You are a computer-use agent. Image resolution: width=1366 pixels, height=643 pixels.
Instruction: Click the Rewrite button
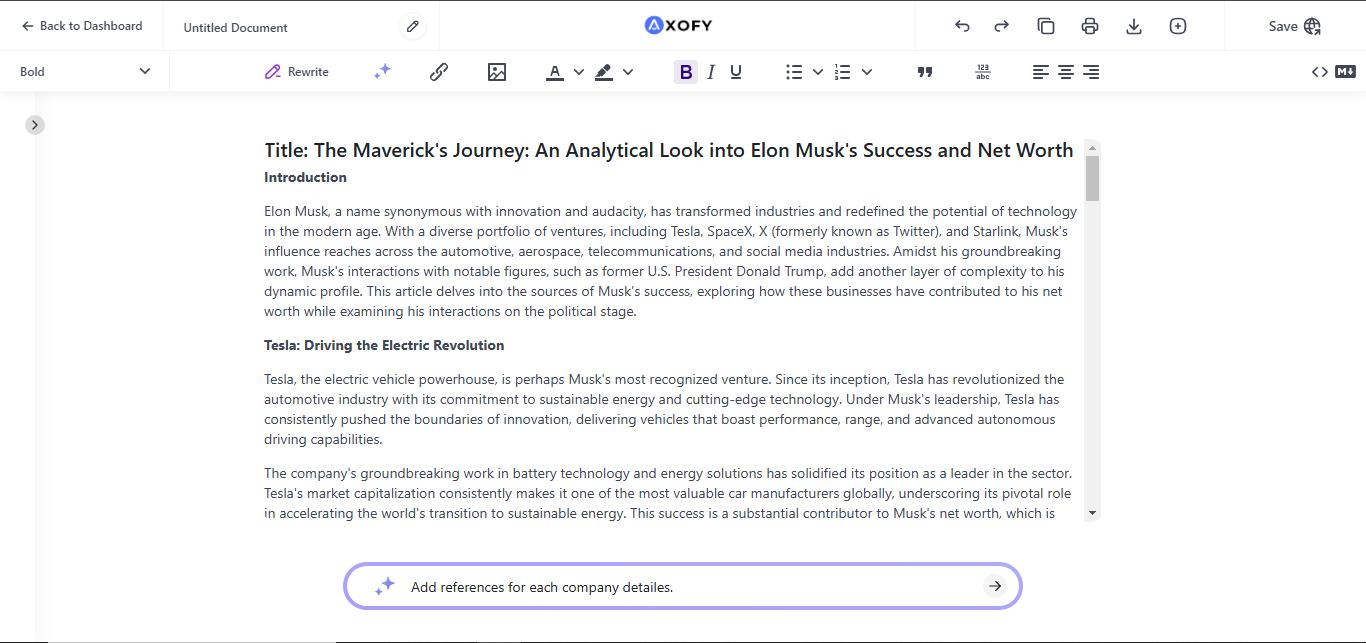[x=297, y=72]
